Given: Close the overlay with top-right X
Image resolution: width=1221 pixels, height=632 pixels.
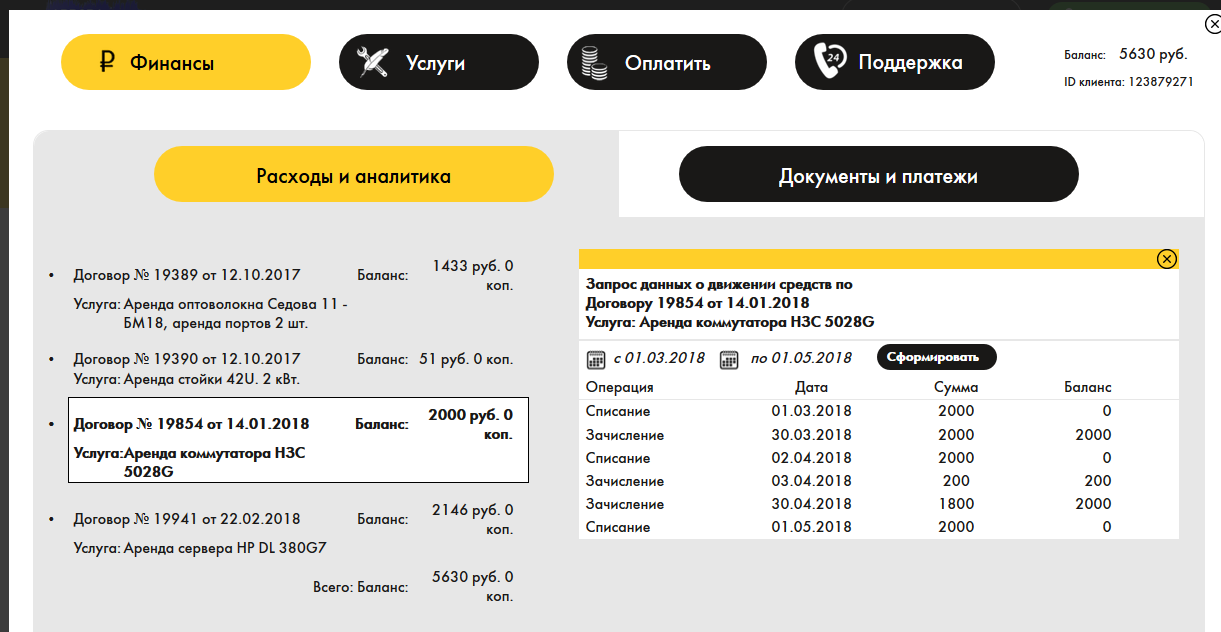Looking at the screenshot, I should click(x=1212, y=27).
